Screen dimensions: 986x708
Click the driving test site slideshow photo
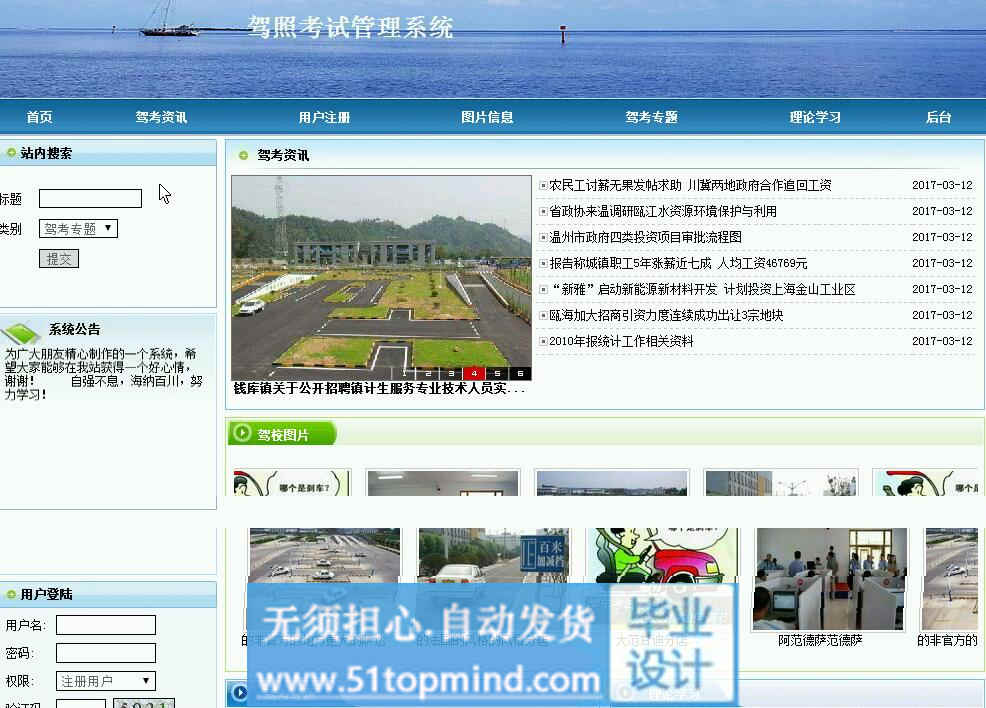tap(381, 277)
